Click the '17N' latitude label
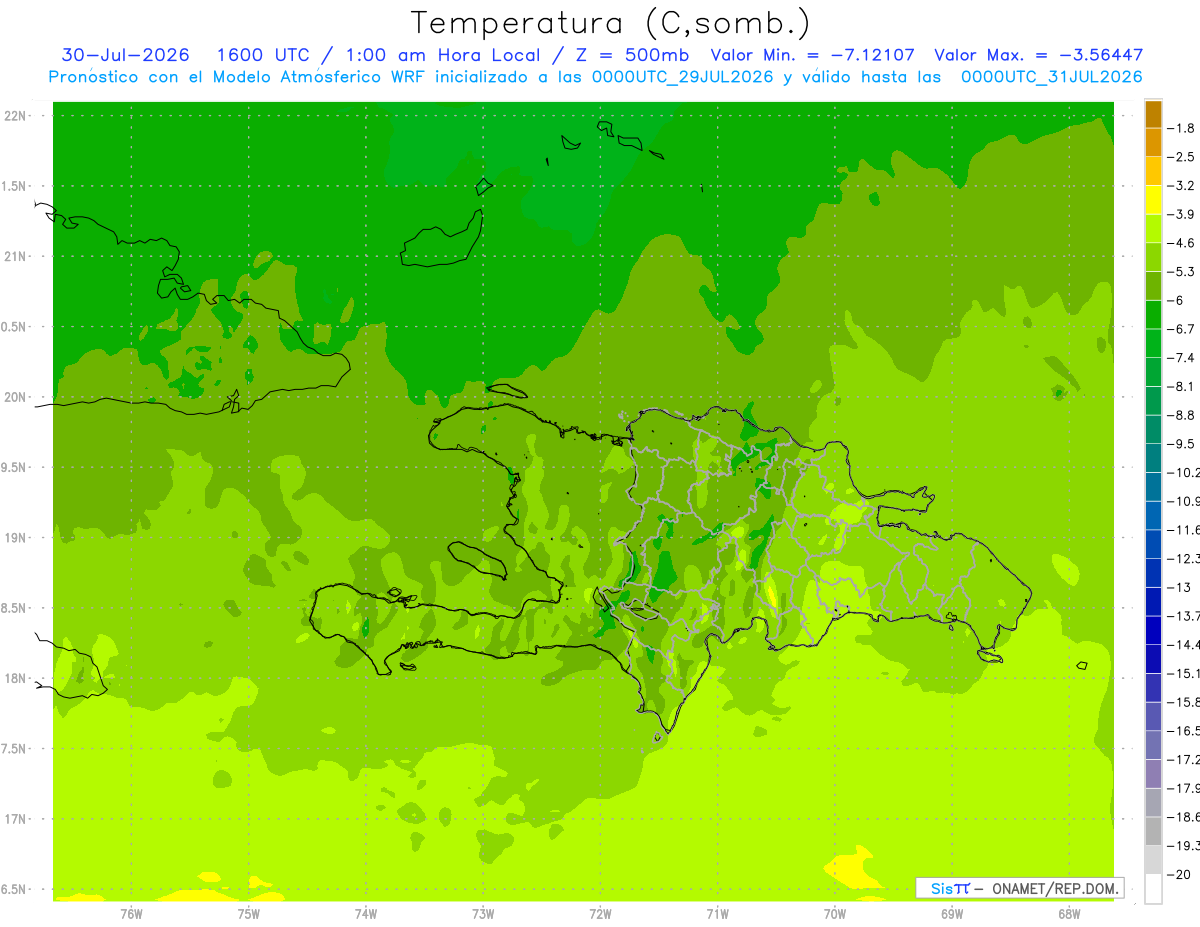 point(17,820)
